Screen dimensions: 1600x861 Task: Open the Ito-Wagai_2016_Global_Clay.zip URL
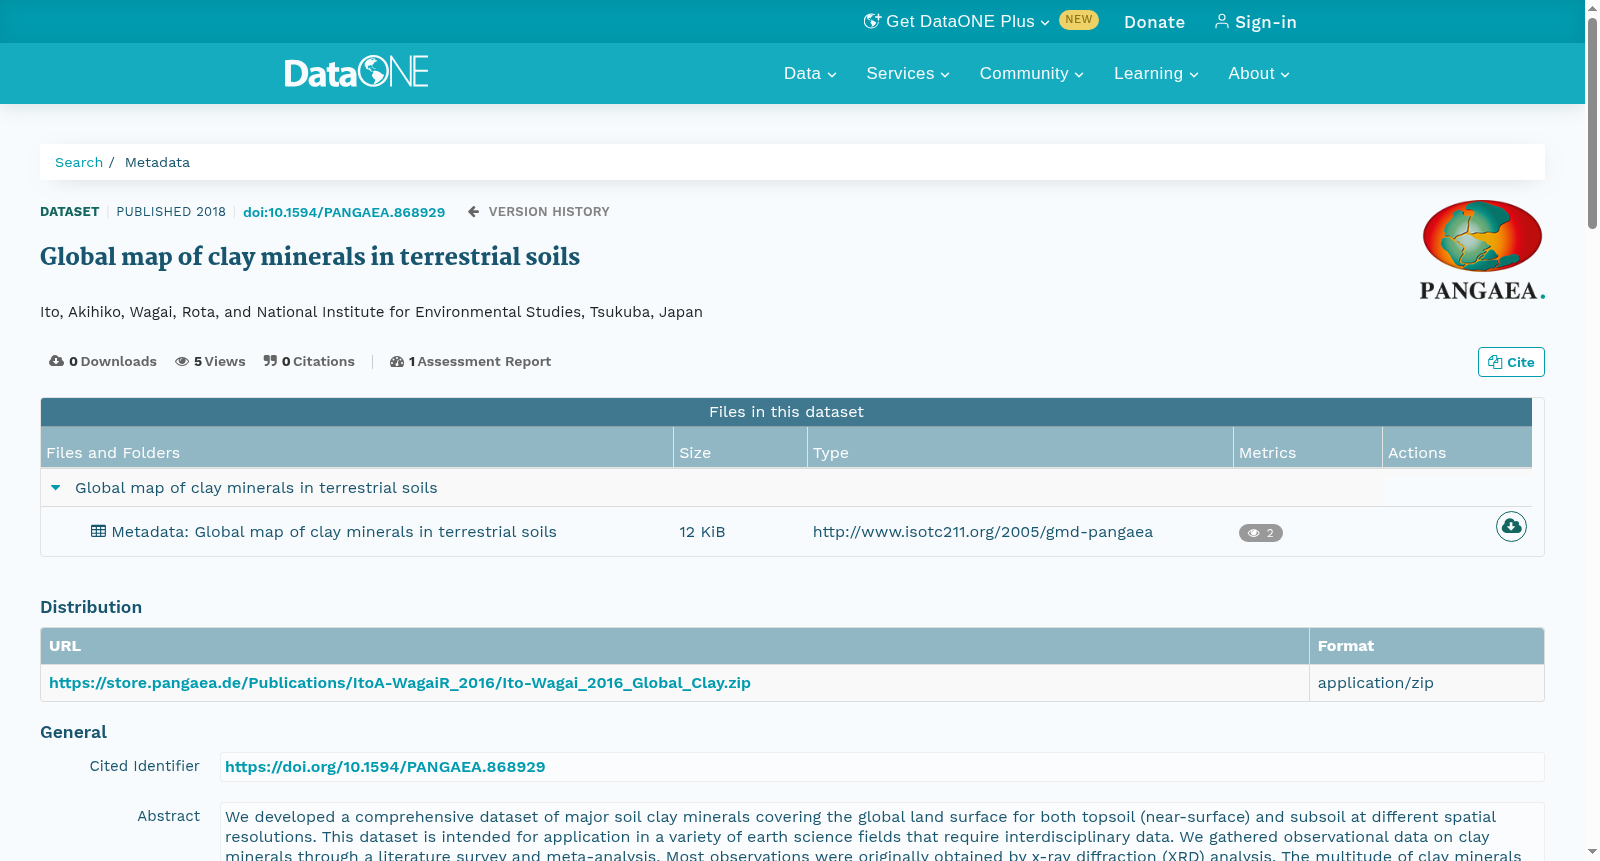coord(400,683)
